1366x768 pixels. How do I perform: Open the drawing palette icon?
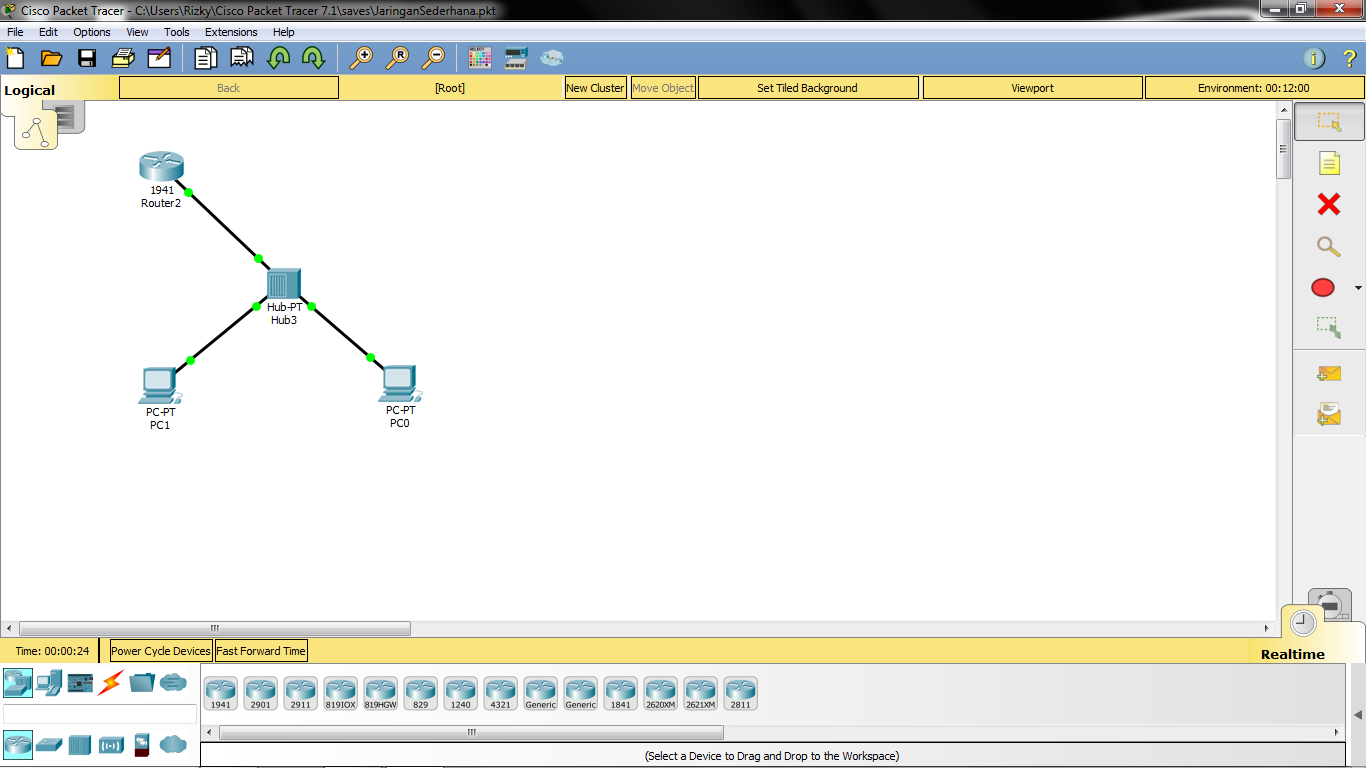tap(480, 58)
